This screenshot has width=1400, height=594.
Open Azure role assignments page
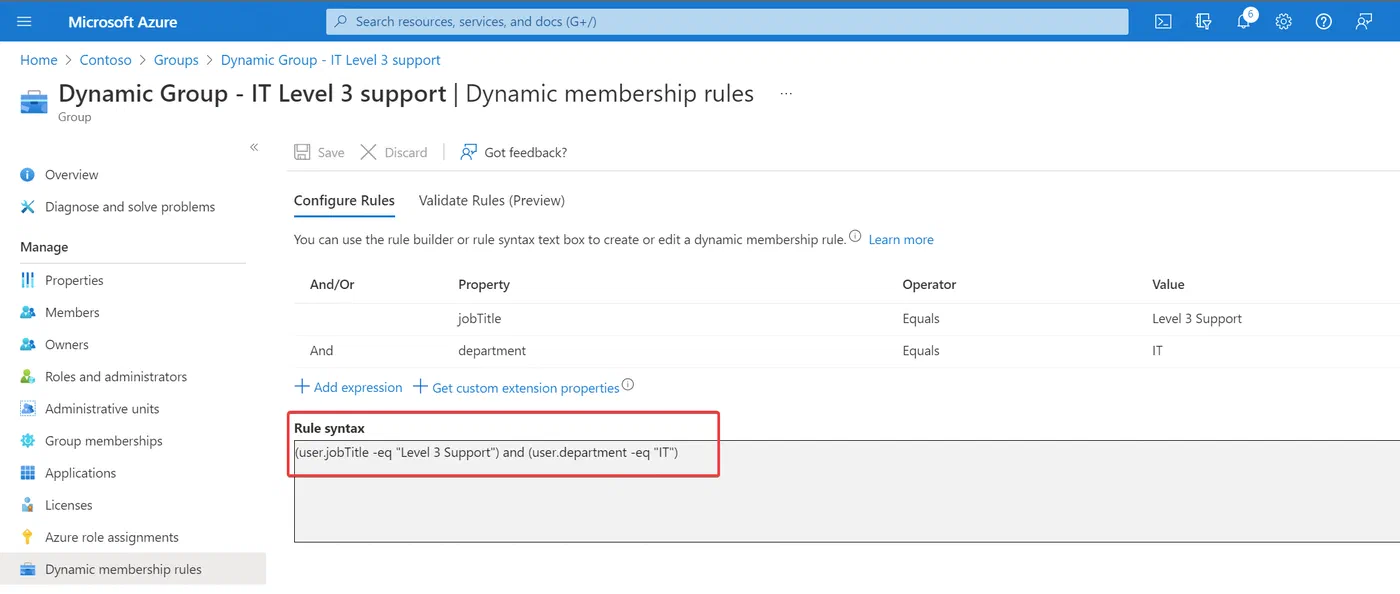click(112, 537)
